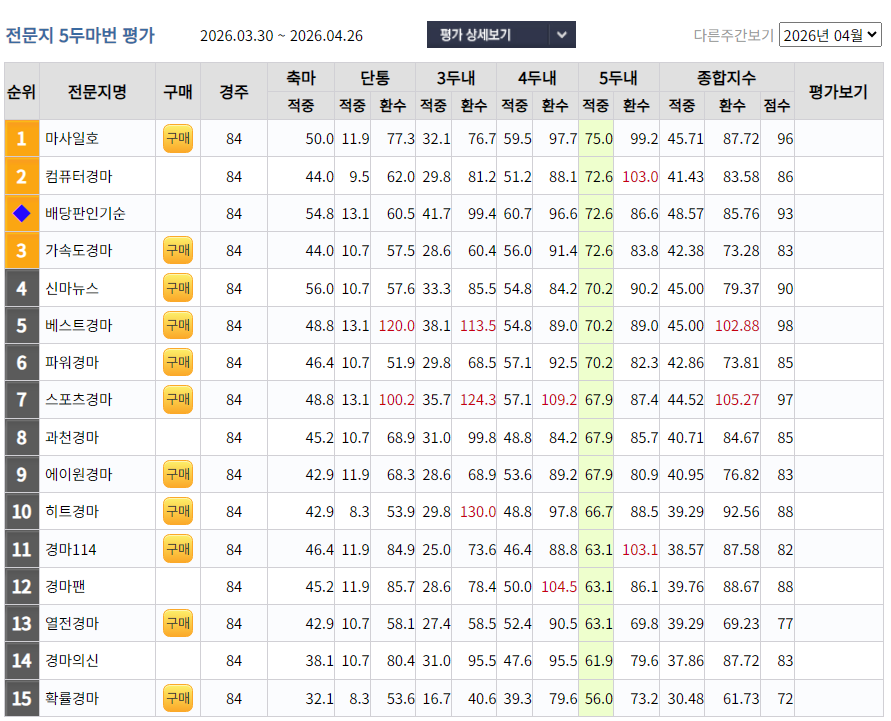This screenshot has width=891, height=721.
Task: Select the rank 5 badge beside 베스트경마
Action: click(21, 325)
